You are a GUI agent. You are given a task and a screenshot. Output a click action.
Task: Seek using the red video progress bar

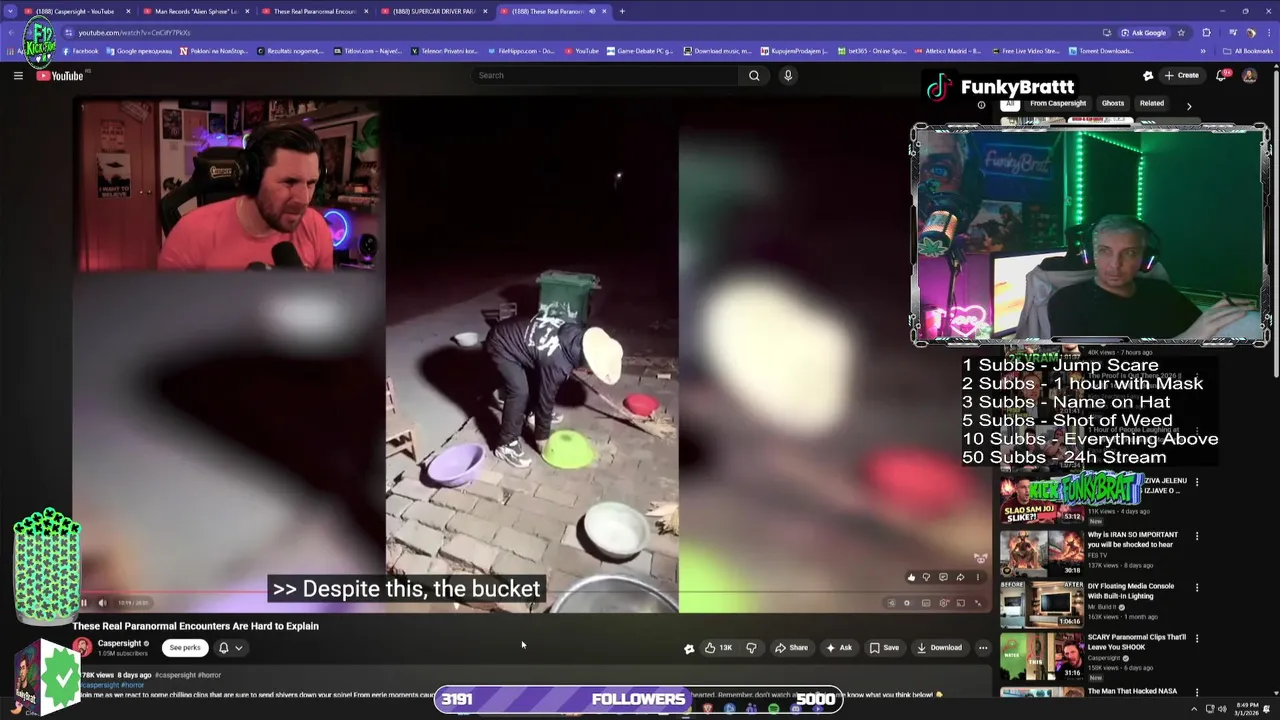tap(530, 592)
